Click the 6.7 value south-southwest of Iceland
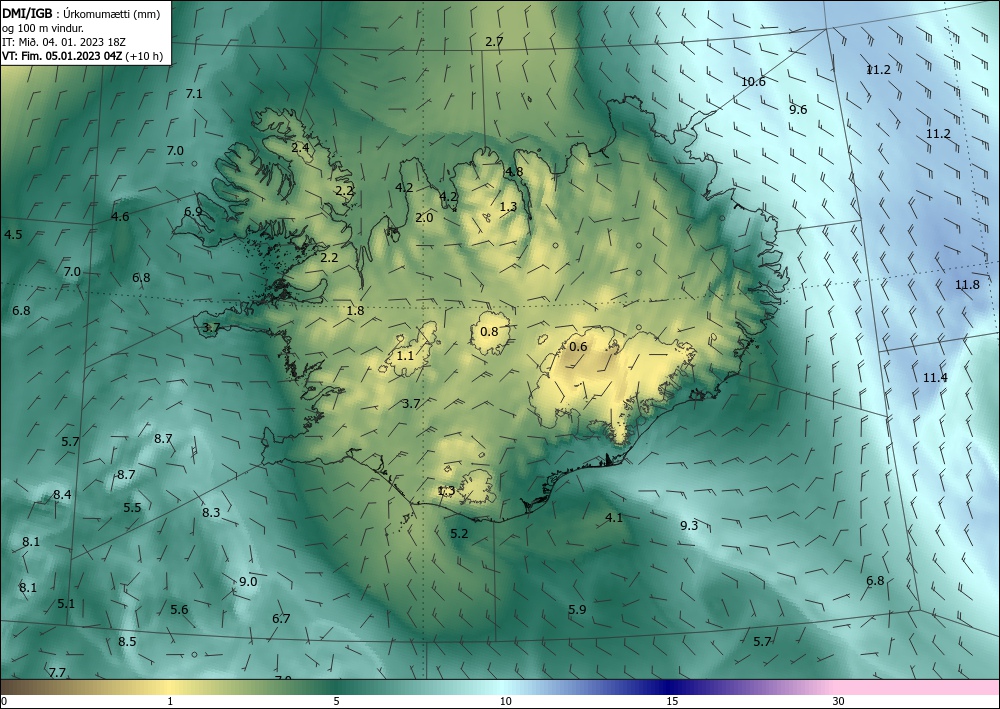 click(281, 618)
